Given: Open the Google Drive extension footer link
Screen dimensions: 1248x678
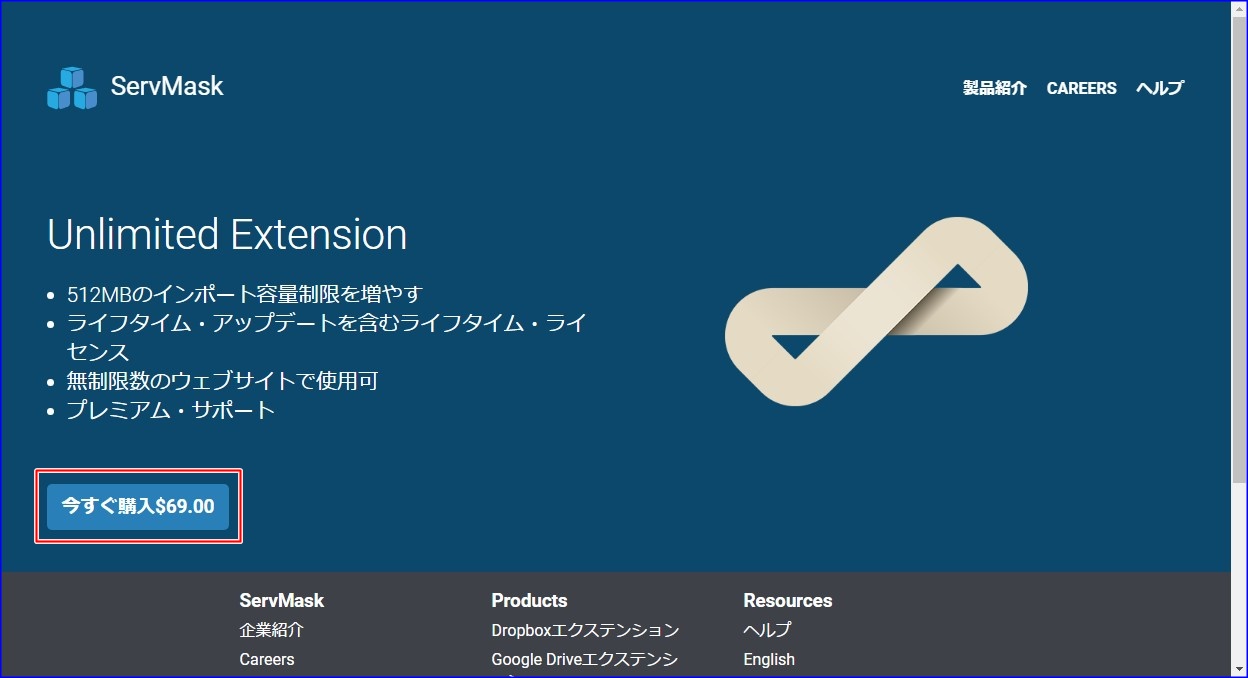Looking at the screenshot, I should 585,659.
